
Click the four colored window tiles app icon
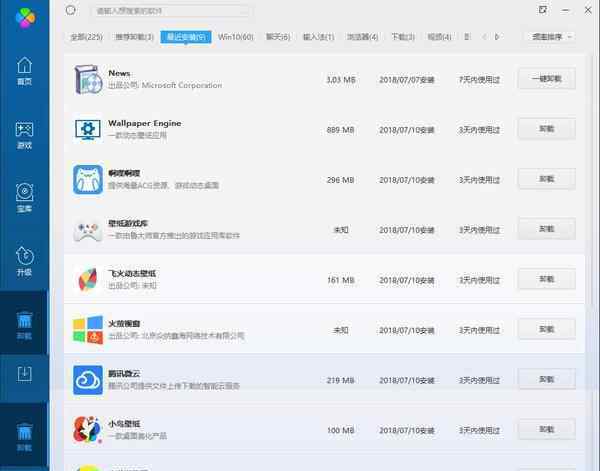click(x=88, y=330)
